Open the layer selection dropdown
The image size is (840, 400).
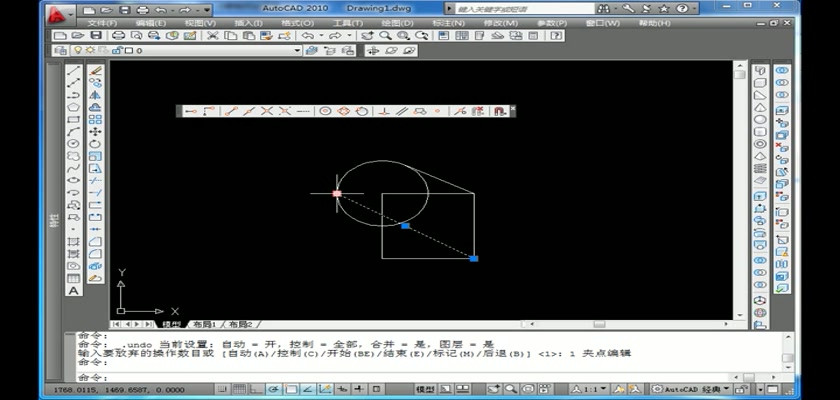point(298,50)
